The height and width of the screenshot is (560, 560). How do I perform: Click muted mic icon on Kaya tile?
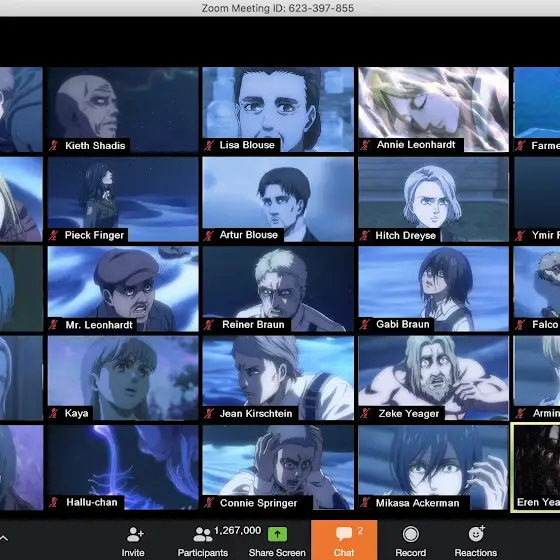click(54, 413)
